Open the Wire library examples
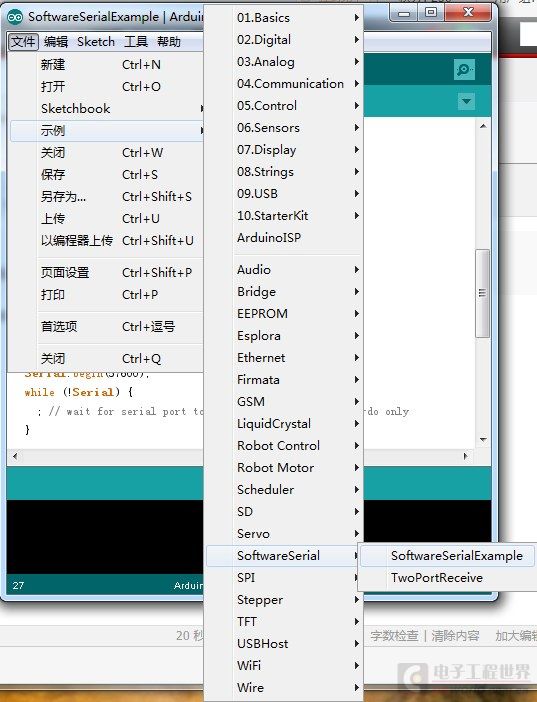Viewport: 537px width, 702px height. pos(284,687)
